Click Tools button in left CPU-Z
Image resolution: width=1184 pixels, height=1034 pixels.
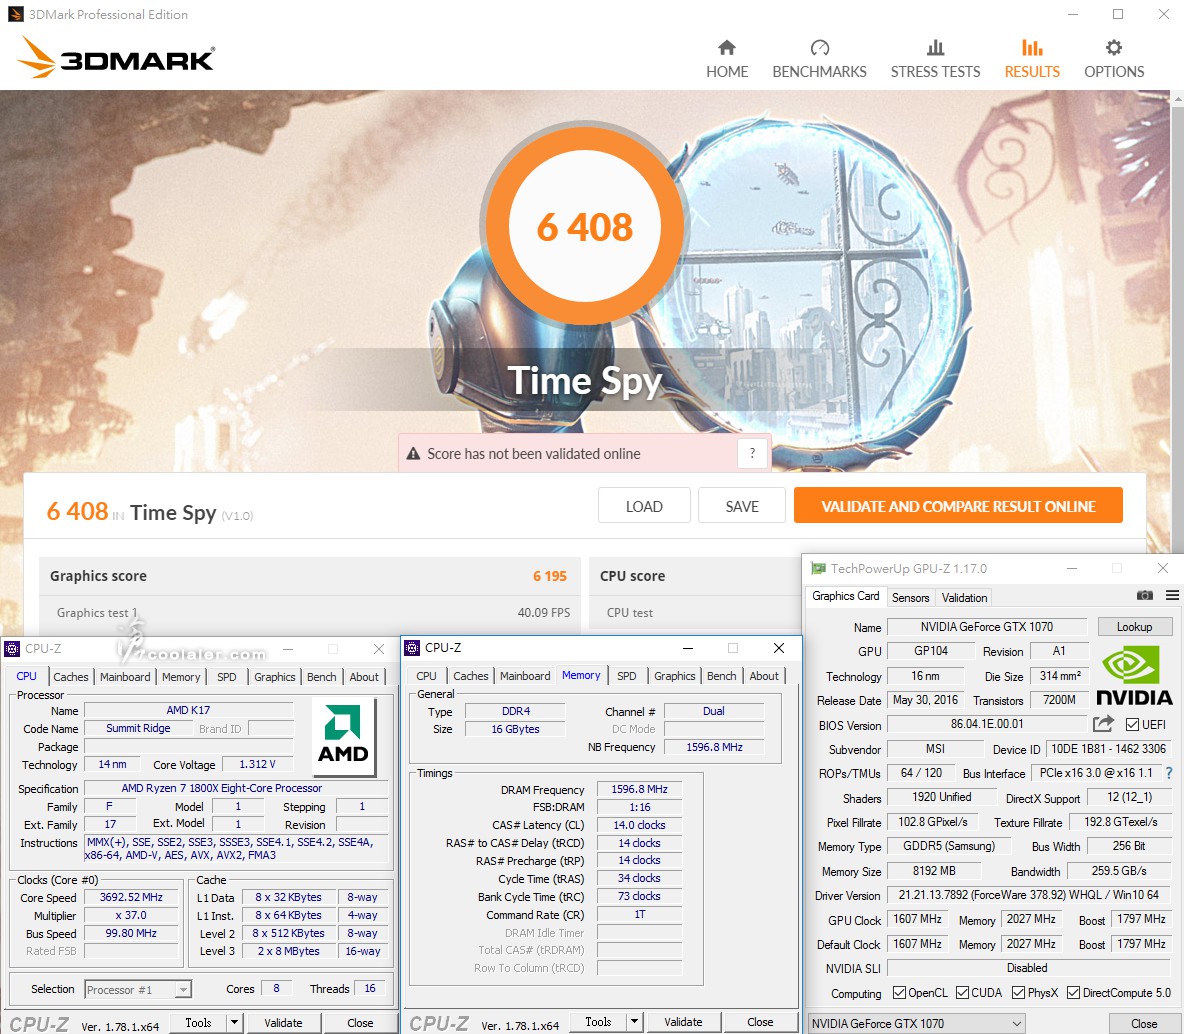[199, 1023]
